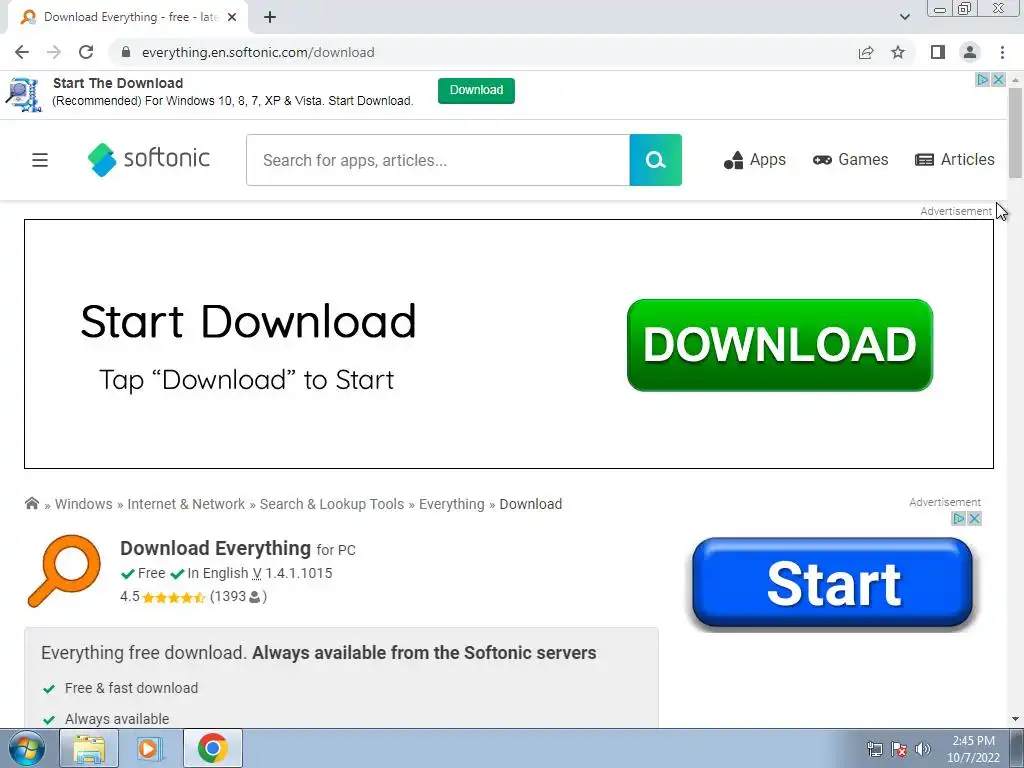Click the padlock site info icon
1024x768 pixels.
127,52
